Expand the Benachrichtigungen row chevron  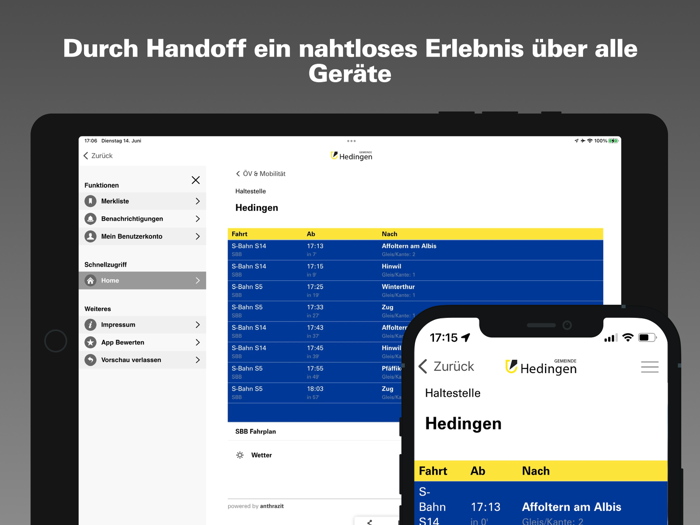(197, 219)
